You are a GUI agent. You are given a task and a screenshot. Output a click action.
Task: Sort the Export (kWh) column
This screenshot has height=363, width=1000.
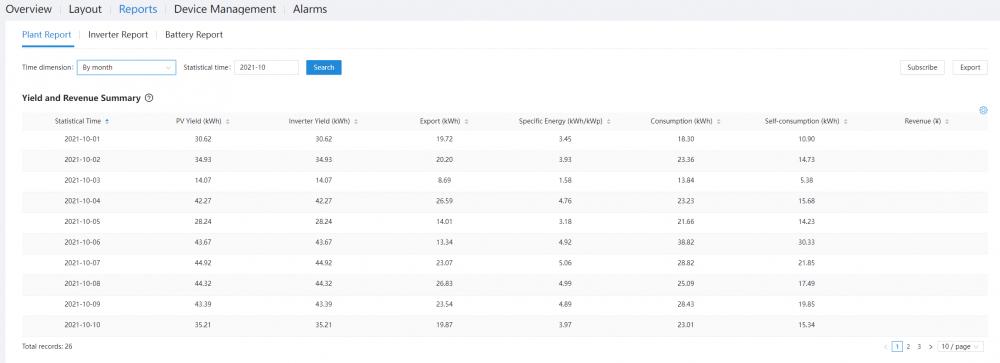[467, 121]
